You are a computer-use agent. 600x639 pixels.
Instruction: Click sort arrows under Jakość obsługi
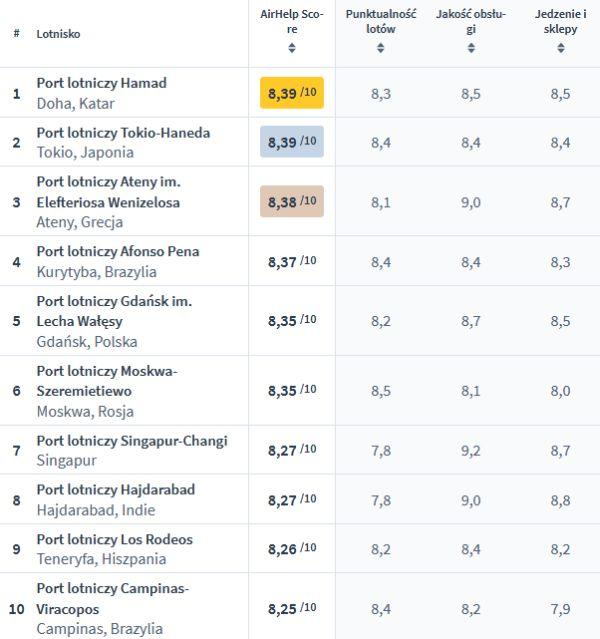click(471, 48)
